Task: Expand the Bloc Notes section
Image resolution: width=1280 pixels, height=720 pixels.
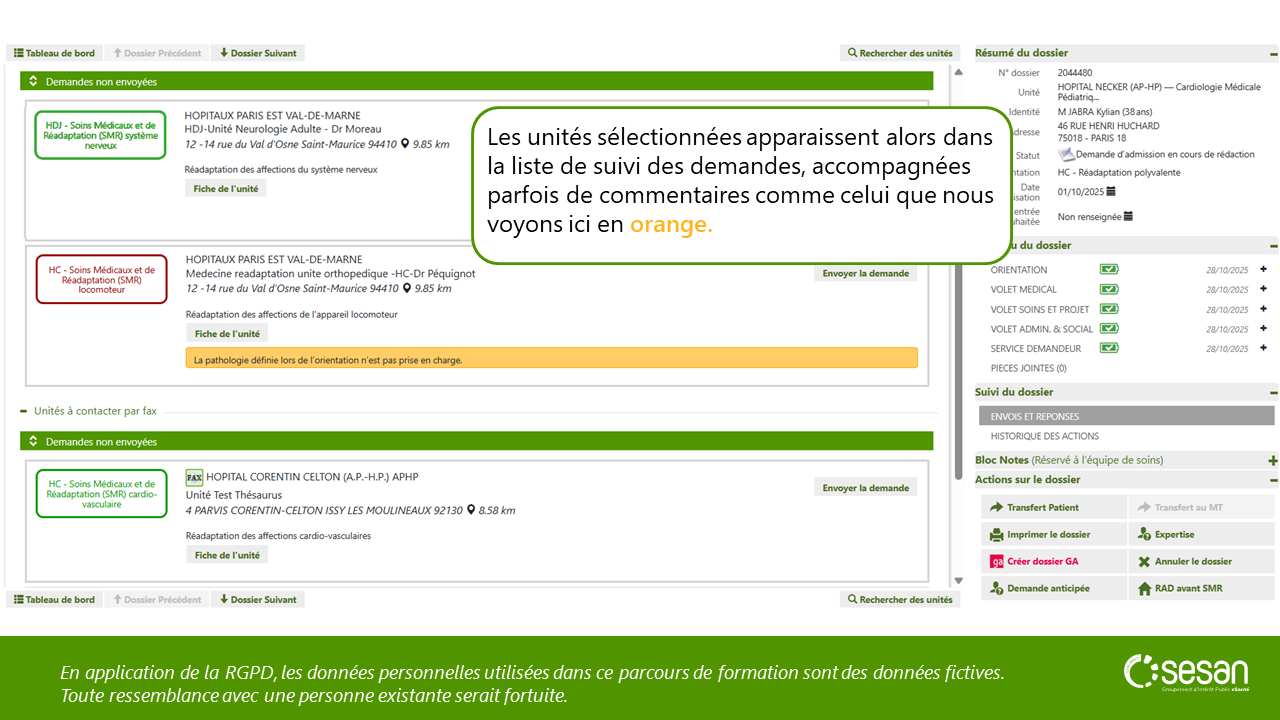Action: pyautogui.click(x=1273, y=461)
